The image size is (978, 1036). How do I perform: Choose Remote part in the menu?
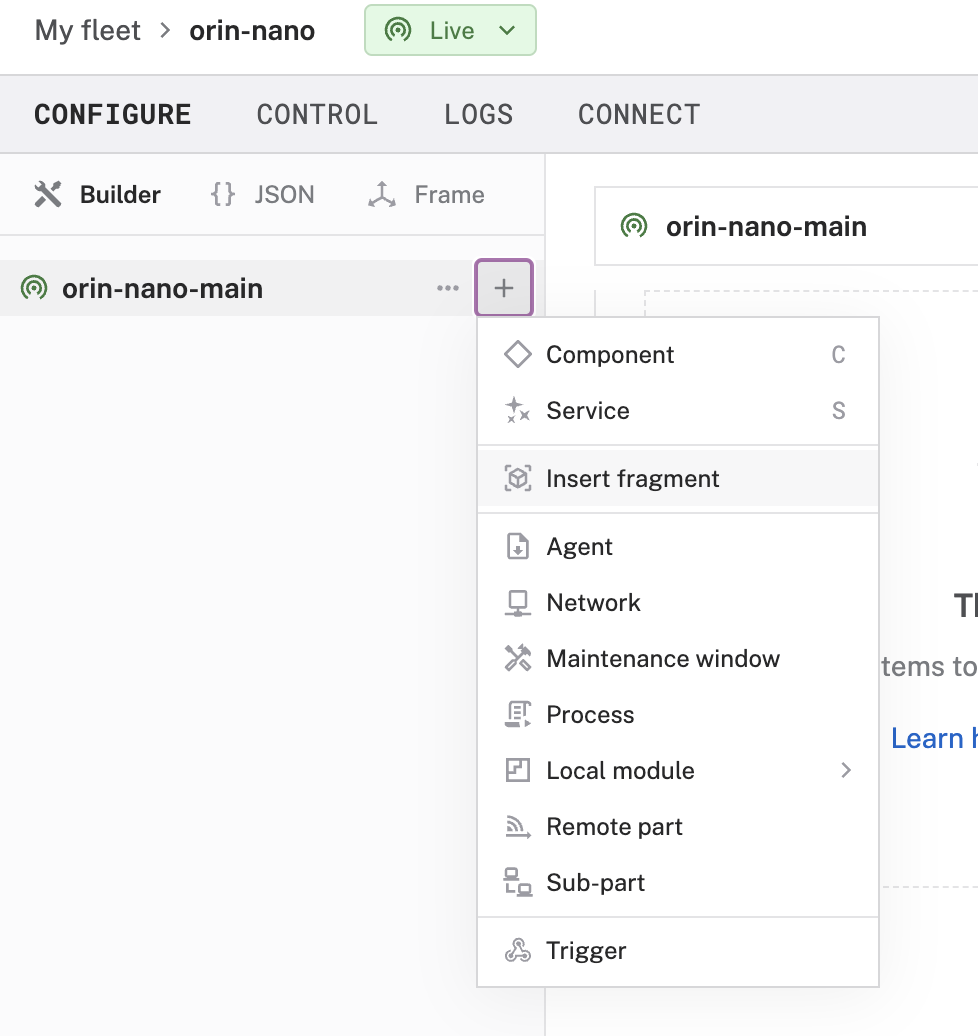614,827
